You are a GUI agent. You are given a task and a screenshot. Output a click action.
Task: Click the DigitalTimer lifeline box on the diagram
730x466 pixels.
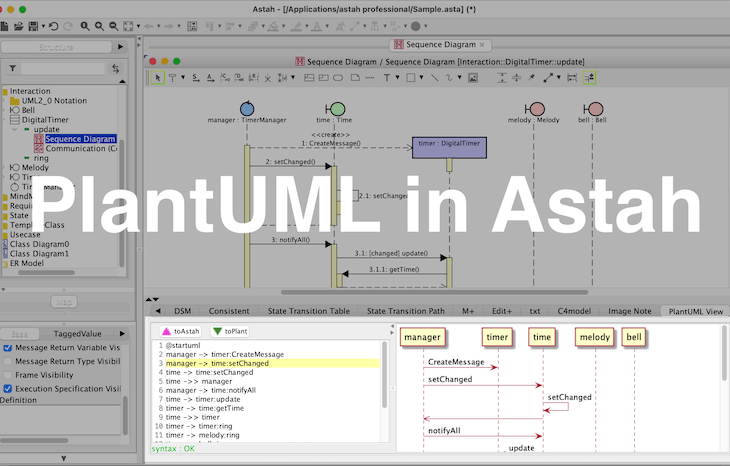(x=449, y=147)
